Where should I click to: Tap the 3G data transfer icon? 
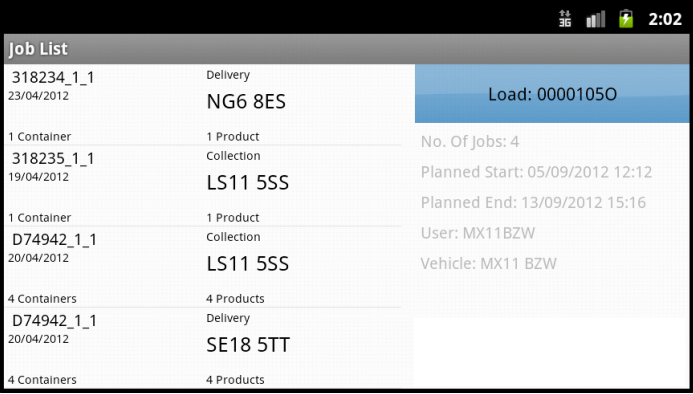[x=565, y=19]
